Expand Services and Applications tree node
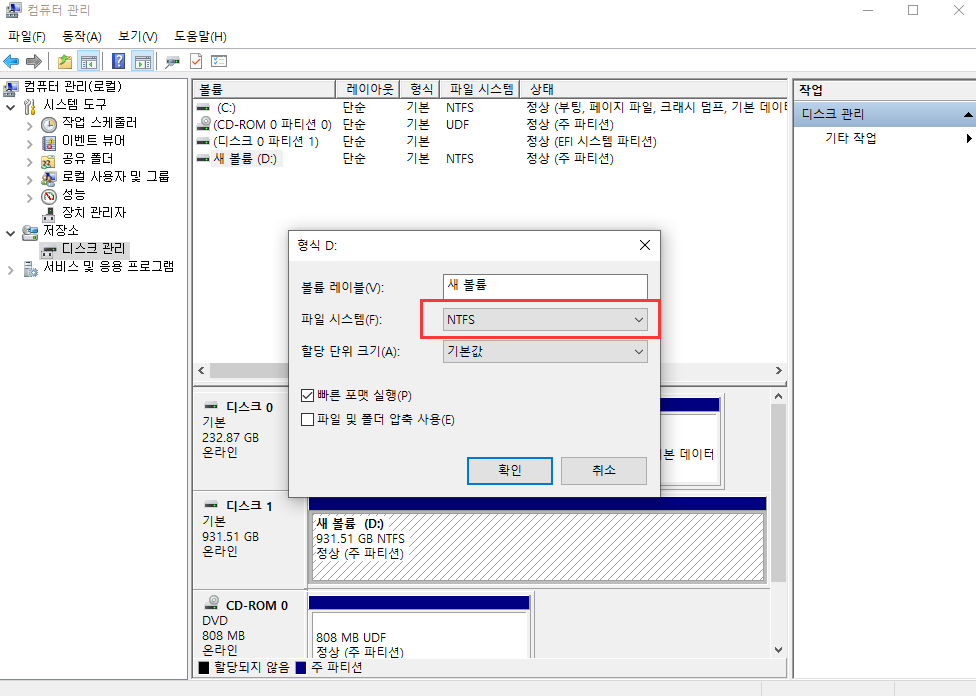976x696 pixels. pyautogui.click(x=11, y=270)
